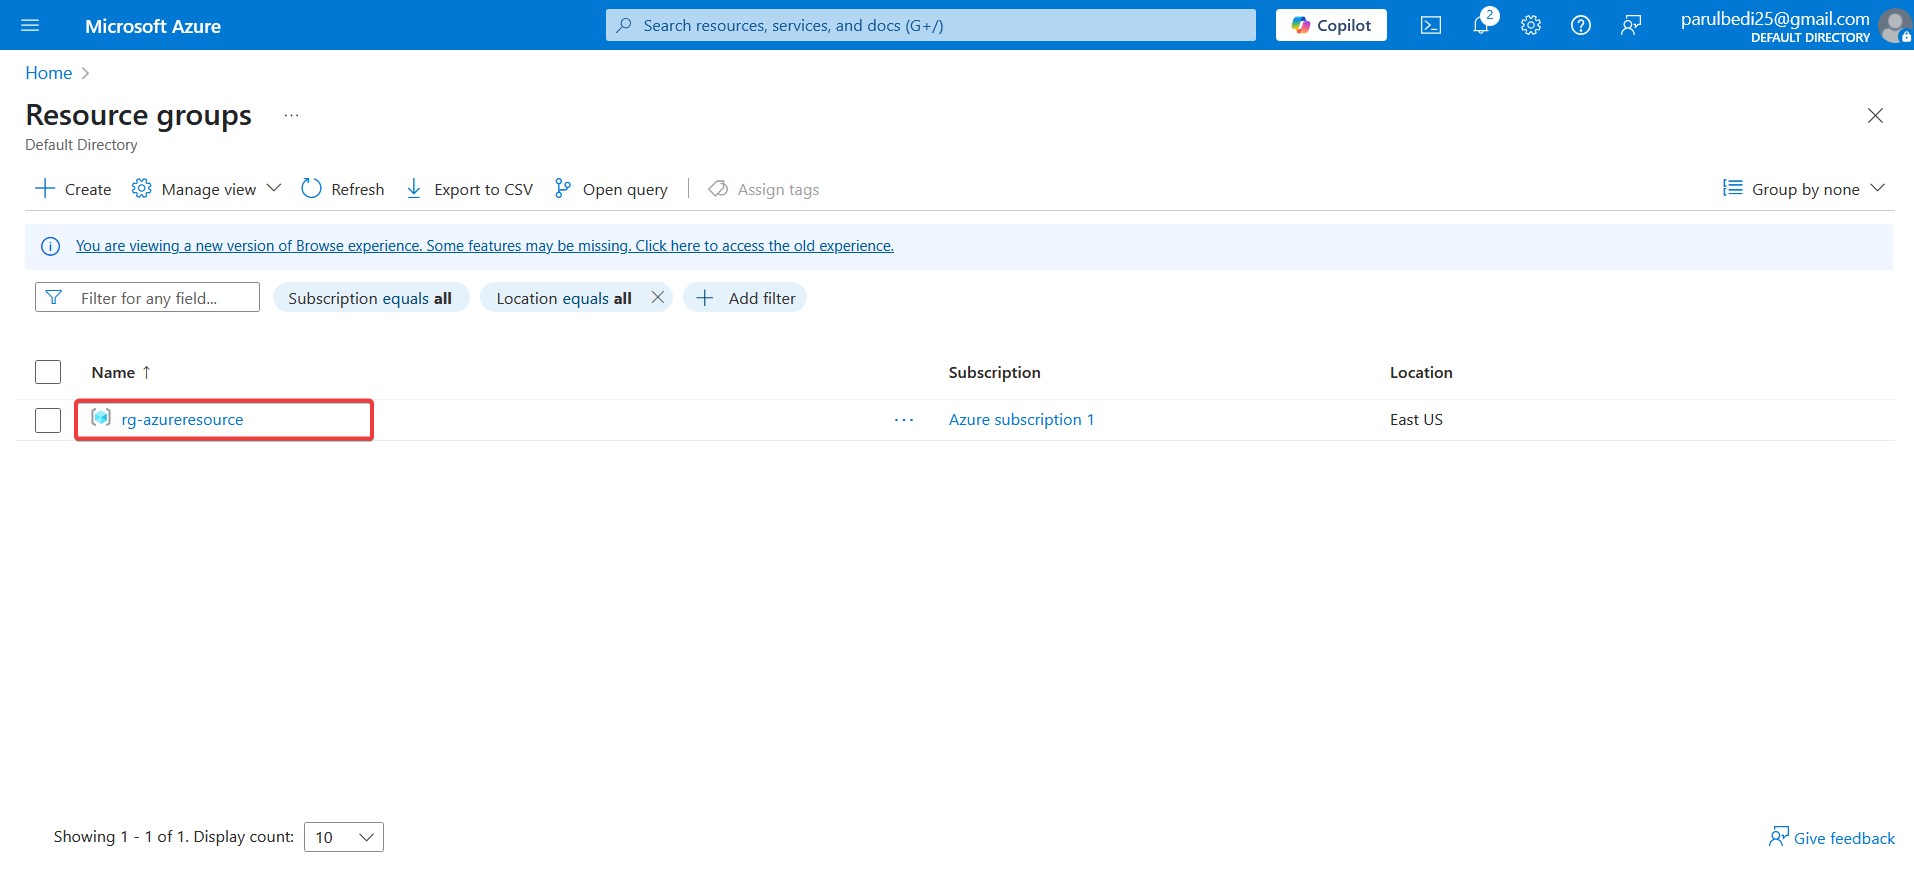Sort by the Subscription column header

995,372
